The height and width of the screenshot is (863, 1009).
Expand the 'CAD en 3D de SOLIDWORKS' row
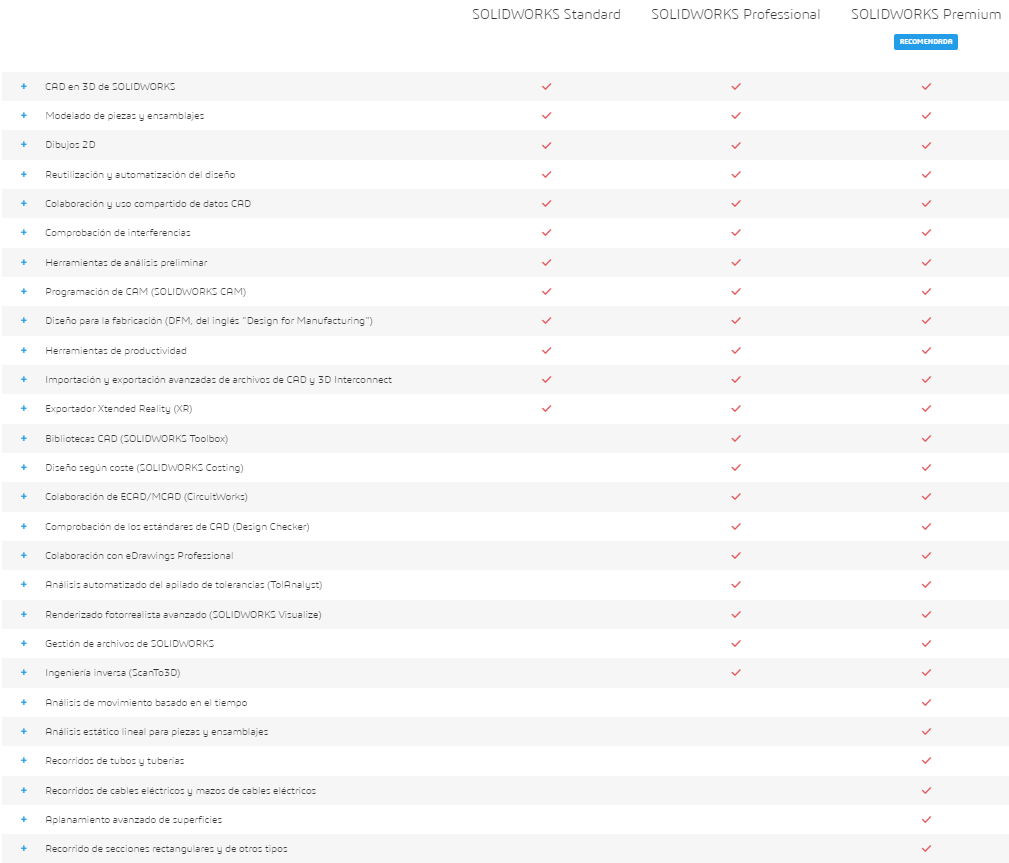click(24, 86)
